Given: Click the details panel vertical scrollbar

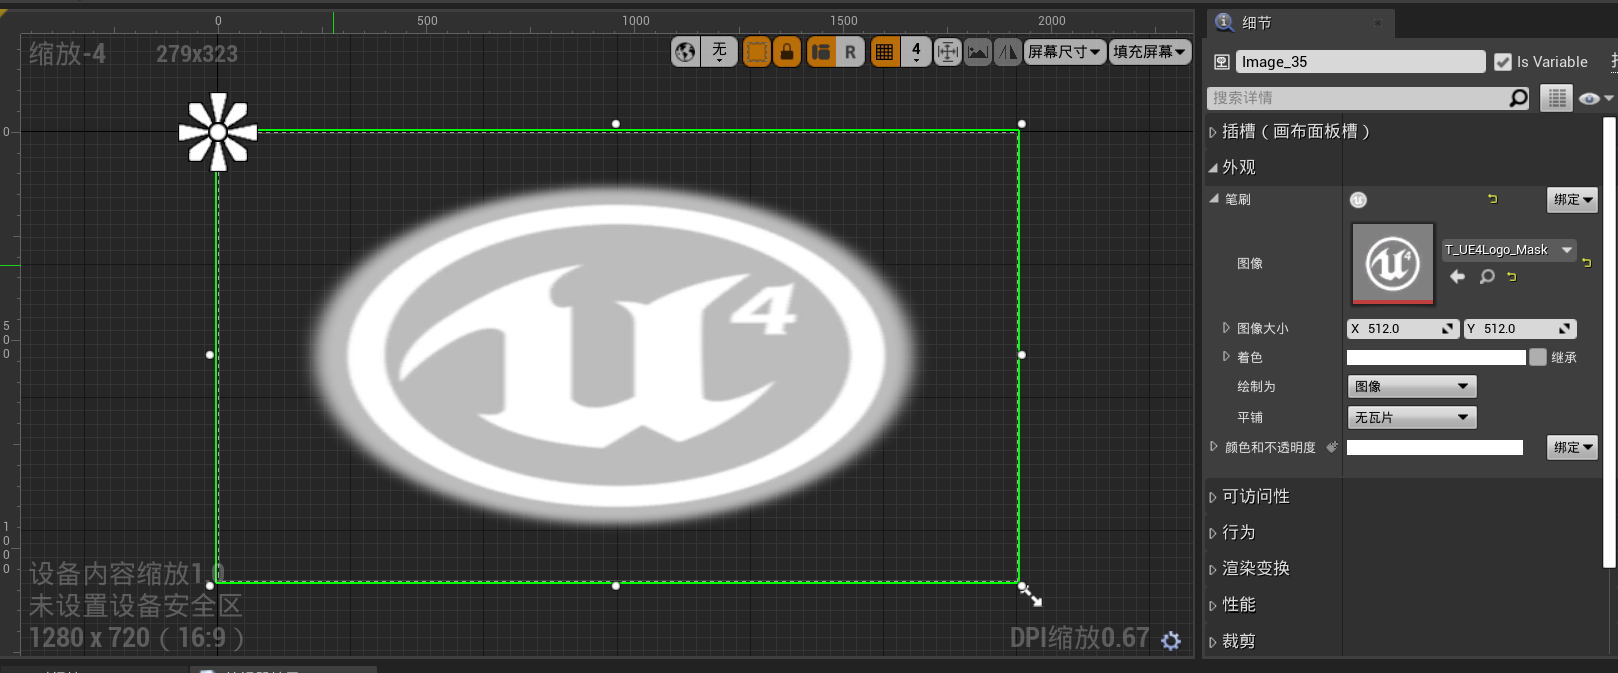Looking at the screenshot, I should [x=1609, y=342].
